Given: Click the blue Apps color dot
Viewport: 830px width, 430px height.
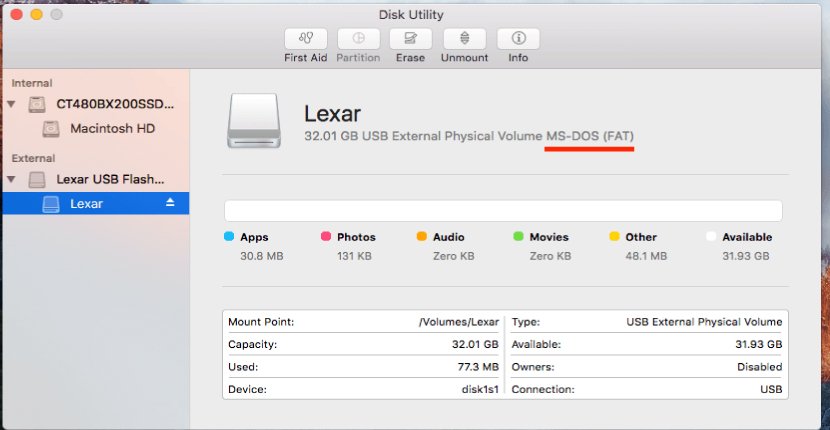Looking at the screenshot, I should tap(229, 237).
